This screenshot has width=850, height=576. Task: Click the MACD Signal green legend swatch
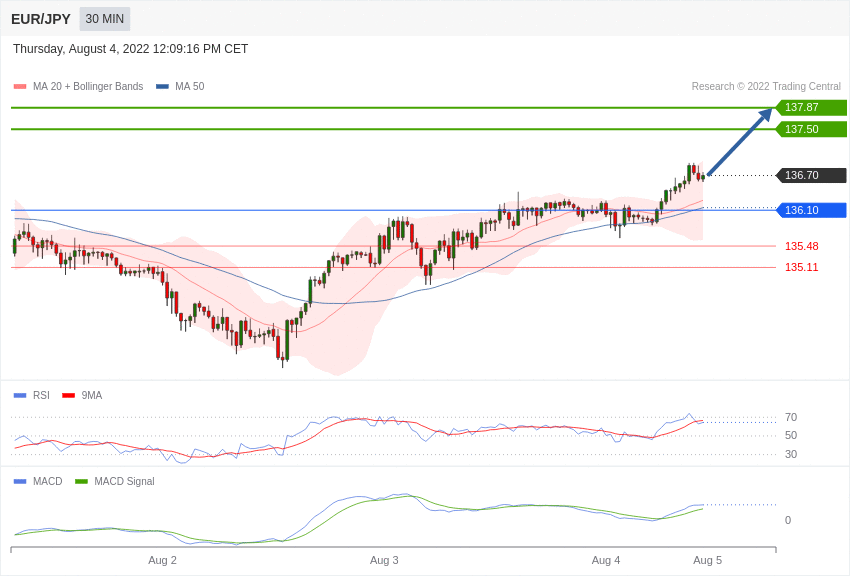point(81,481)
